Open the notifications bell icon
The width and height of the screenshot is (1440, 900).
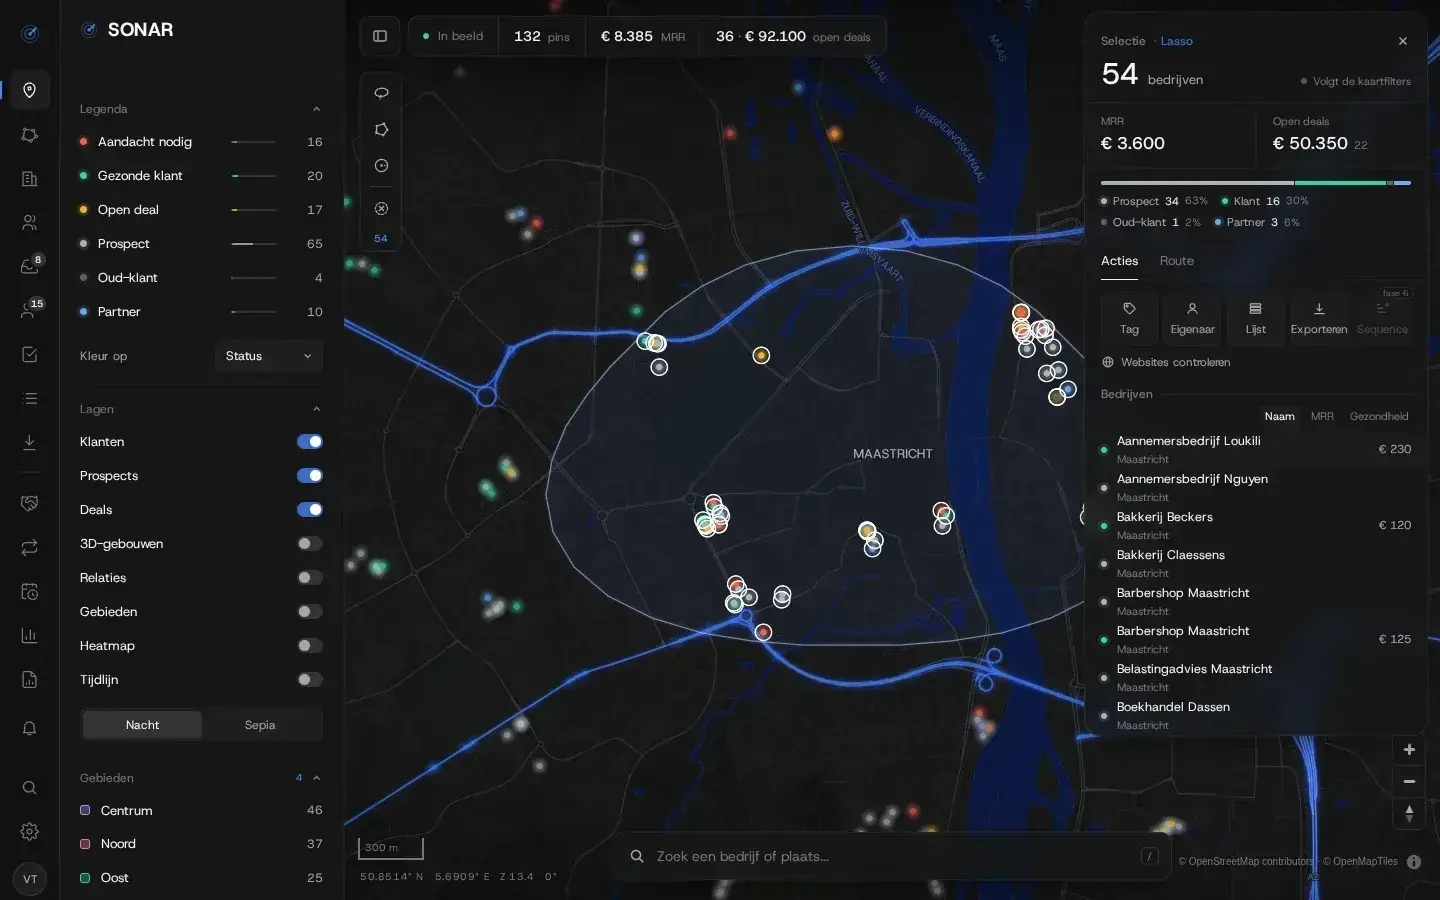30,728
